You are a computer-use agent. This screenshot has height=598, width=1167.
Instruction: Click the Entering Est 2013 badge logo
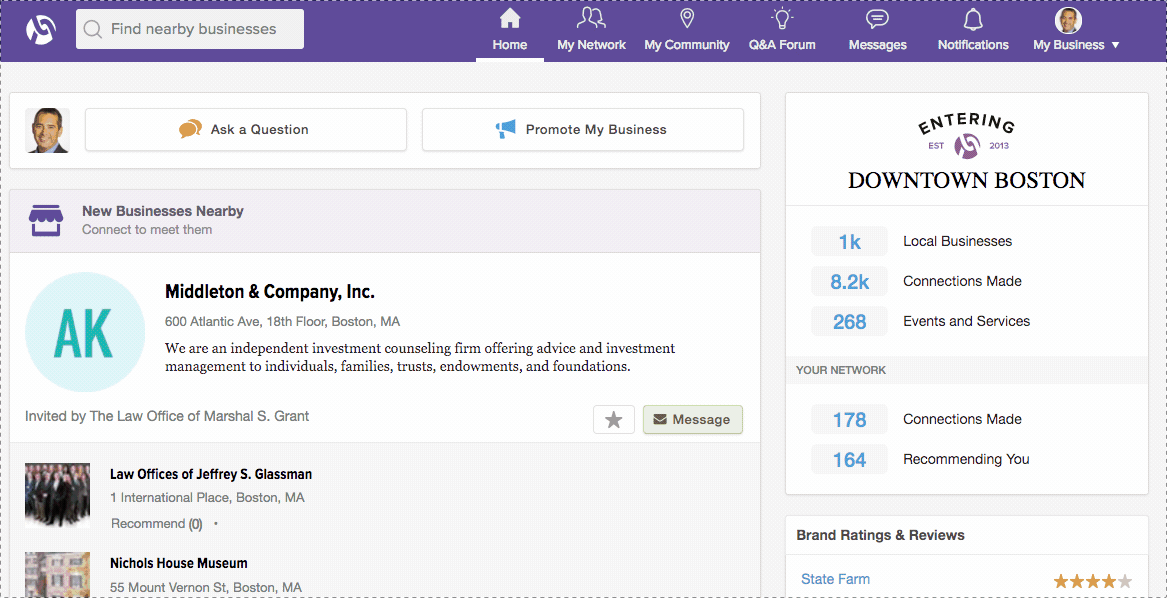coord(967,136)
